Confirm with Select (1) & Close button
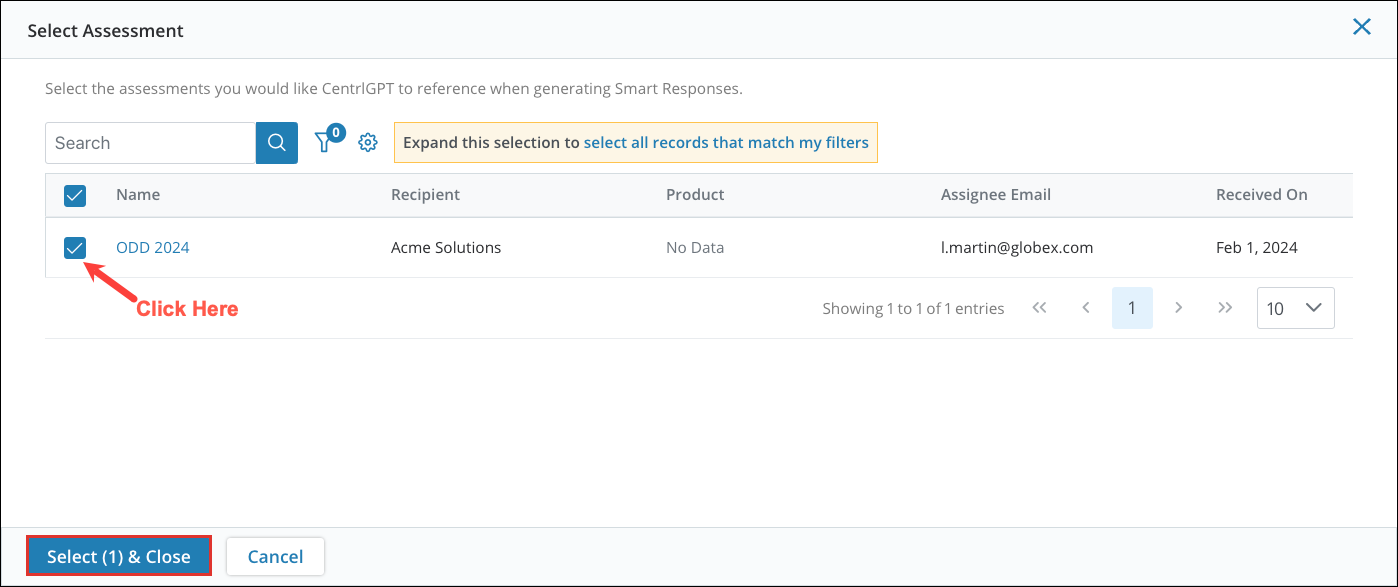Viewport: 1398px width, 587px height. click(118, 556)
